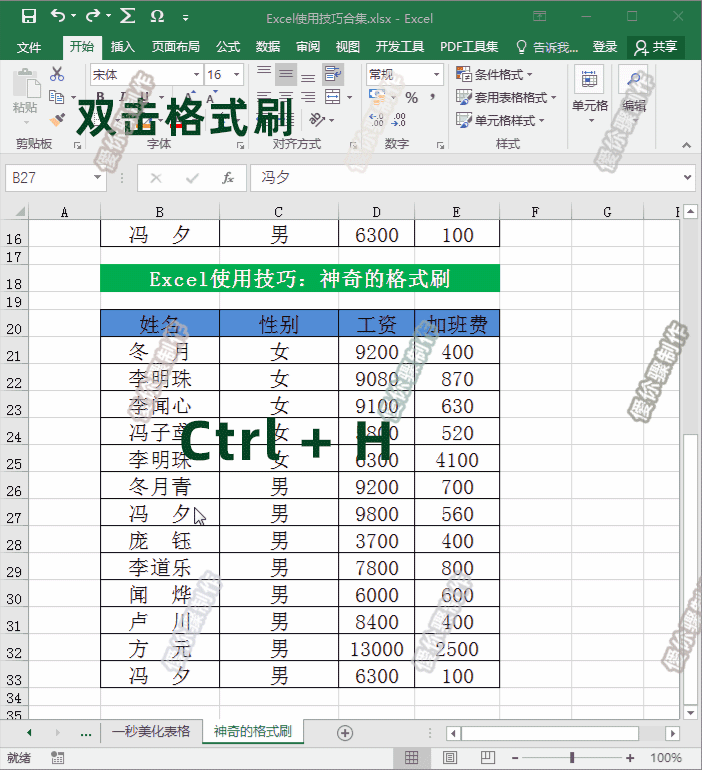702x770 pixels.
Task: Click the 100% zoom level
Action: coord(666,758)
